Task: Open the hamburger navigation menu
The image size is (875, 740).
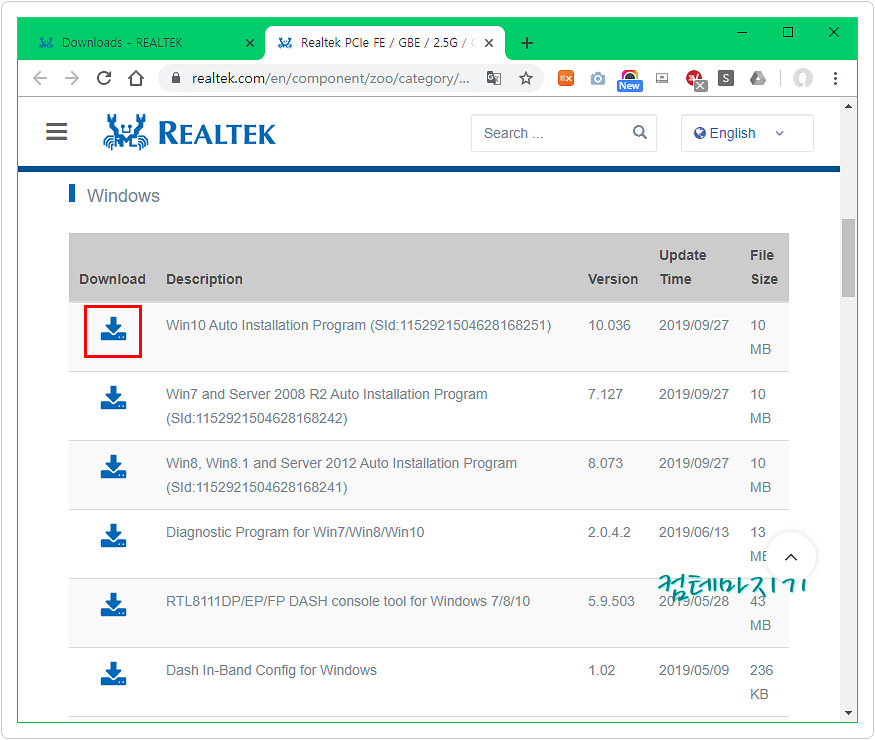Action: point(56,132)
